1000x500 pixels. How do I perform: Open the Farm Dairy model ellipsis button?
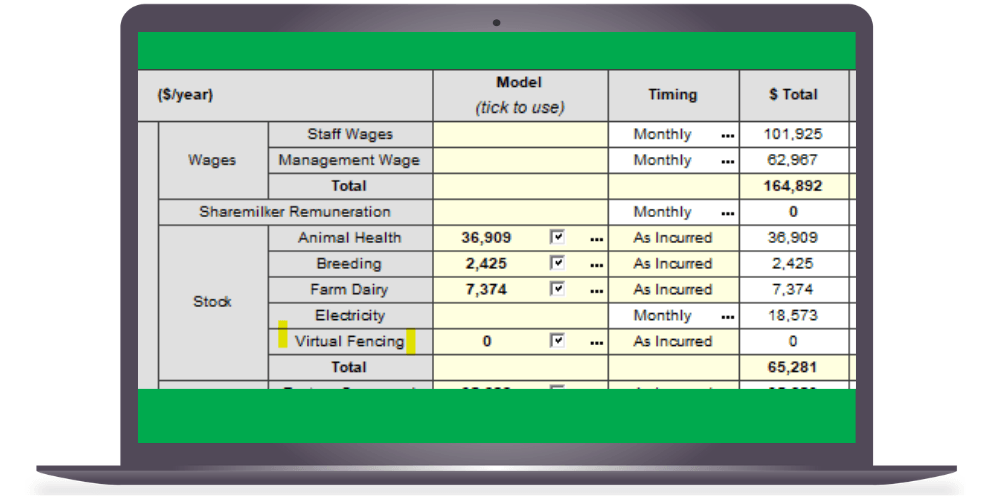pyautogui.click(x=596, y=291)
